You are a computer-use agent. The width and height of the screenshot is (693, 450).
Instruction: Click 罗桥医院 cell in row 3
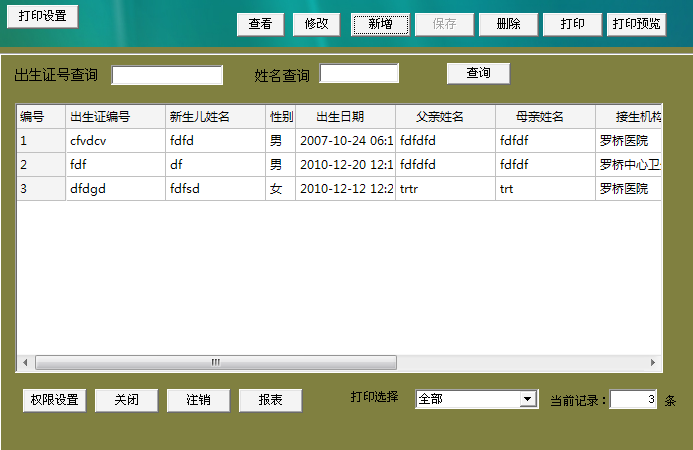[x=628, y=189]
